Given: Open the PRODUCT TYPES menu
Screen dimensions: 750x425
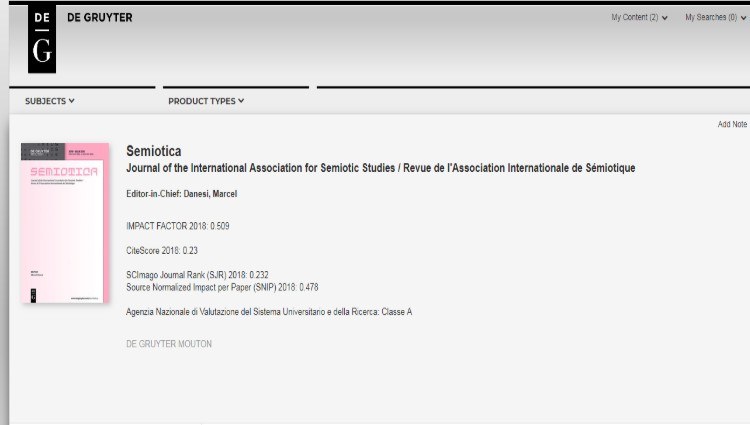Looking at the screenshot, I should click(206, 101).
